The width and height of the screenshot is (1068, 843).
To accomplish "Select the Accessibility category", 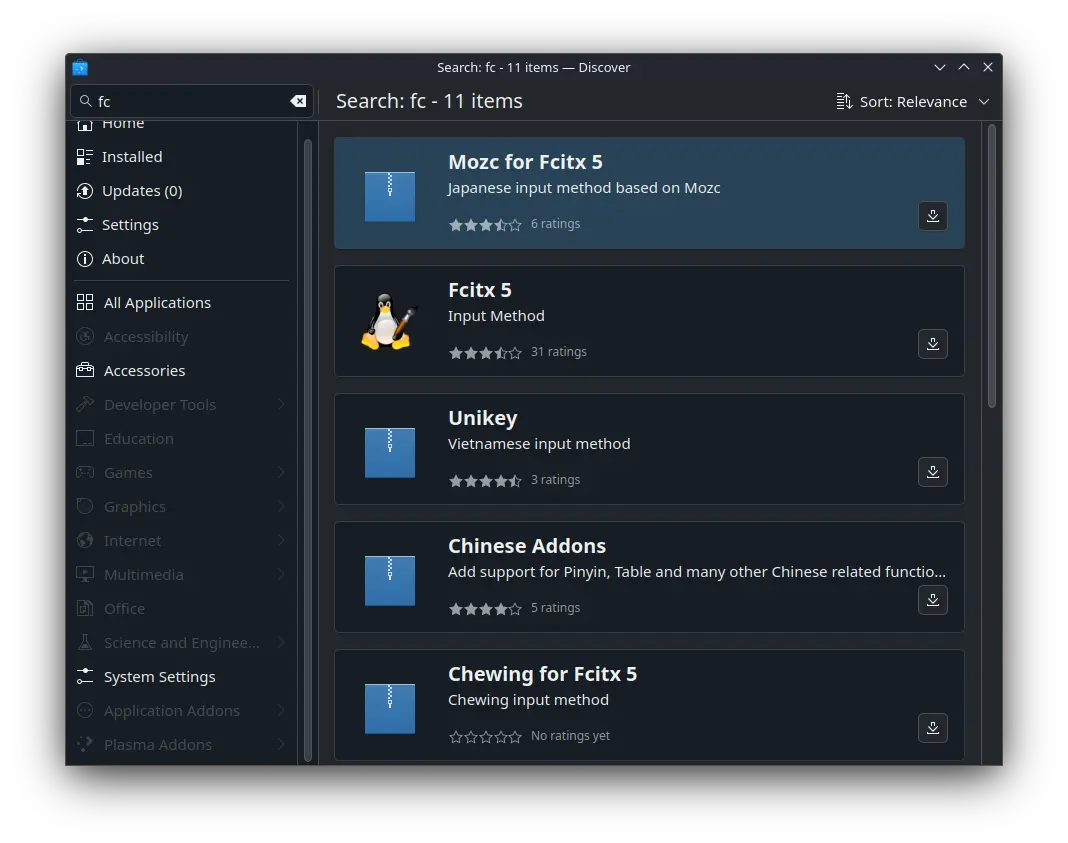I will tap(182, 336).
